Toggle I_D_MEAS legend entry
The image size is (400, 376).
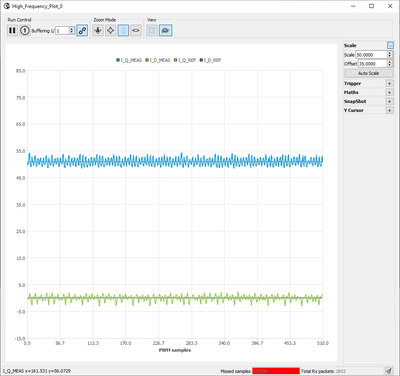(158, 60)
